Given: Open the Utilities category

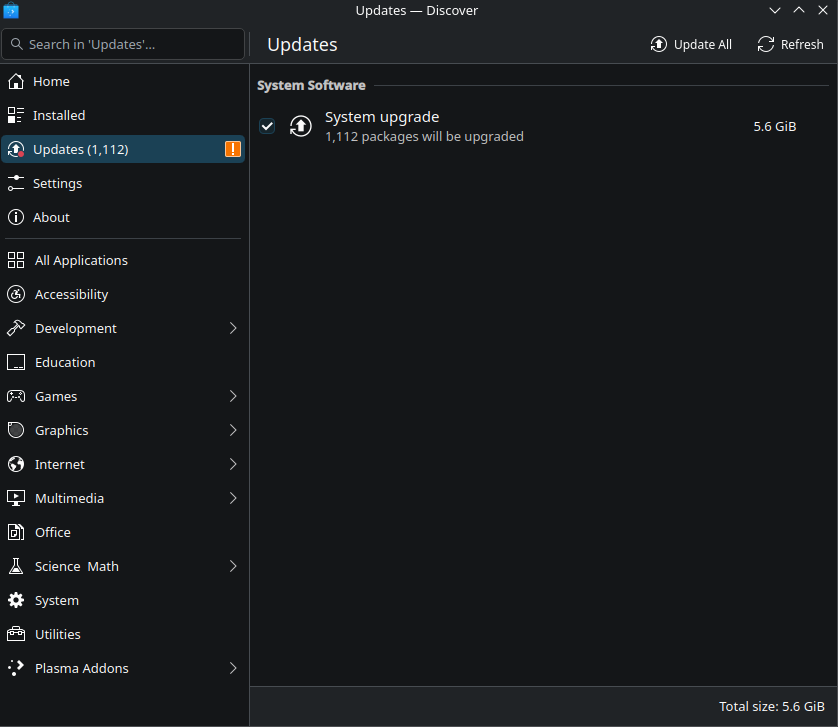Looking at the screenshot, I should coord(123,634).
